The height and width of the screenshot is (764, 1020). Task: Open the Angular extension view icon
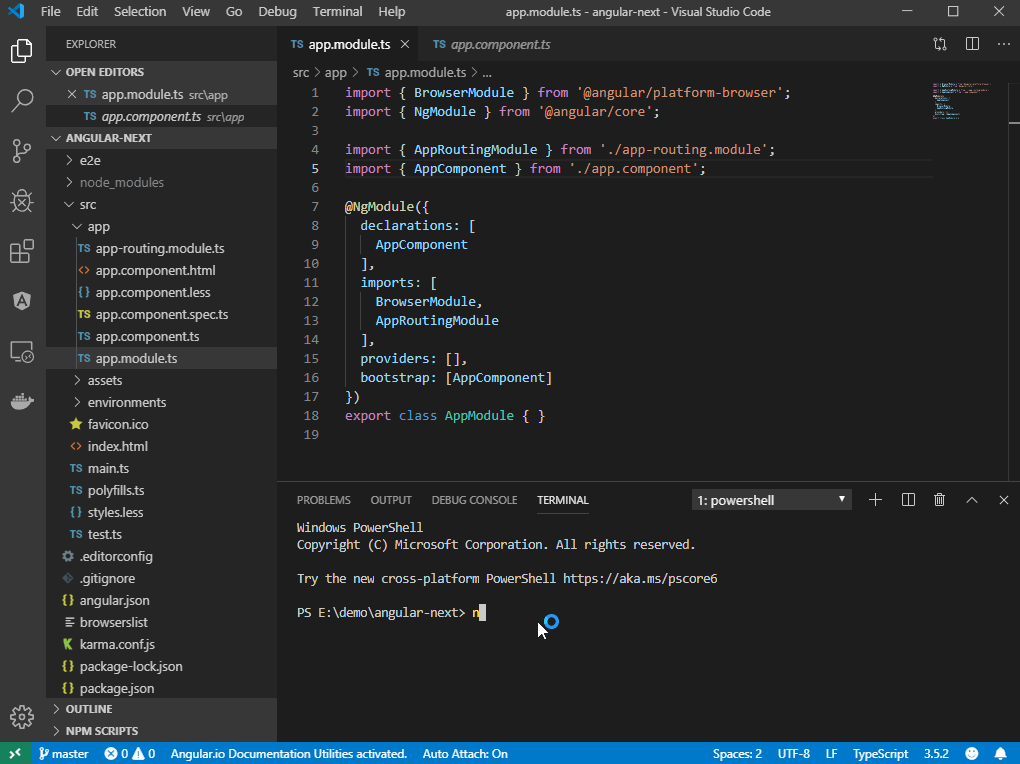[x=22, y=301]
